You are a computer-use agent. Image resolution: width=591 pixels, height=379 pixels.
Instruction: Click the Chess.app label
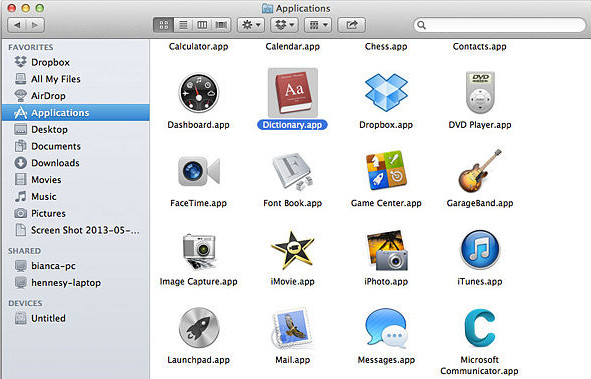coord(386,46)
